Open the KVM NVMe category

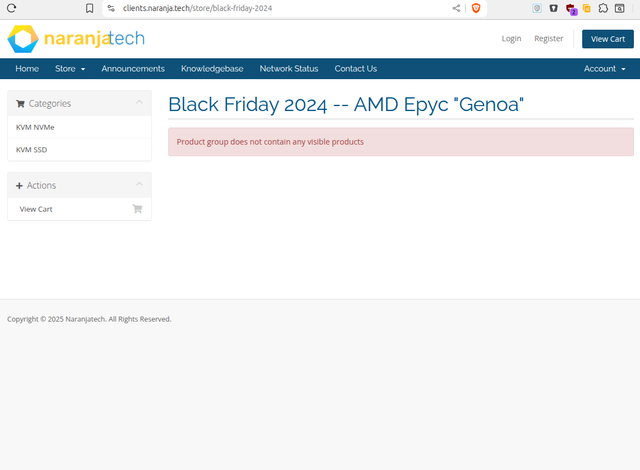pyautogui.click(x=35, y=127)
